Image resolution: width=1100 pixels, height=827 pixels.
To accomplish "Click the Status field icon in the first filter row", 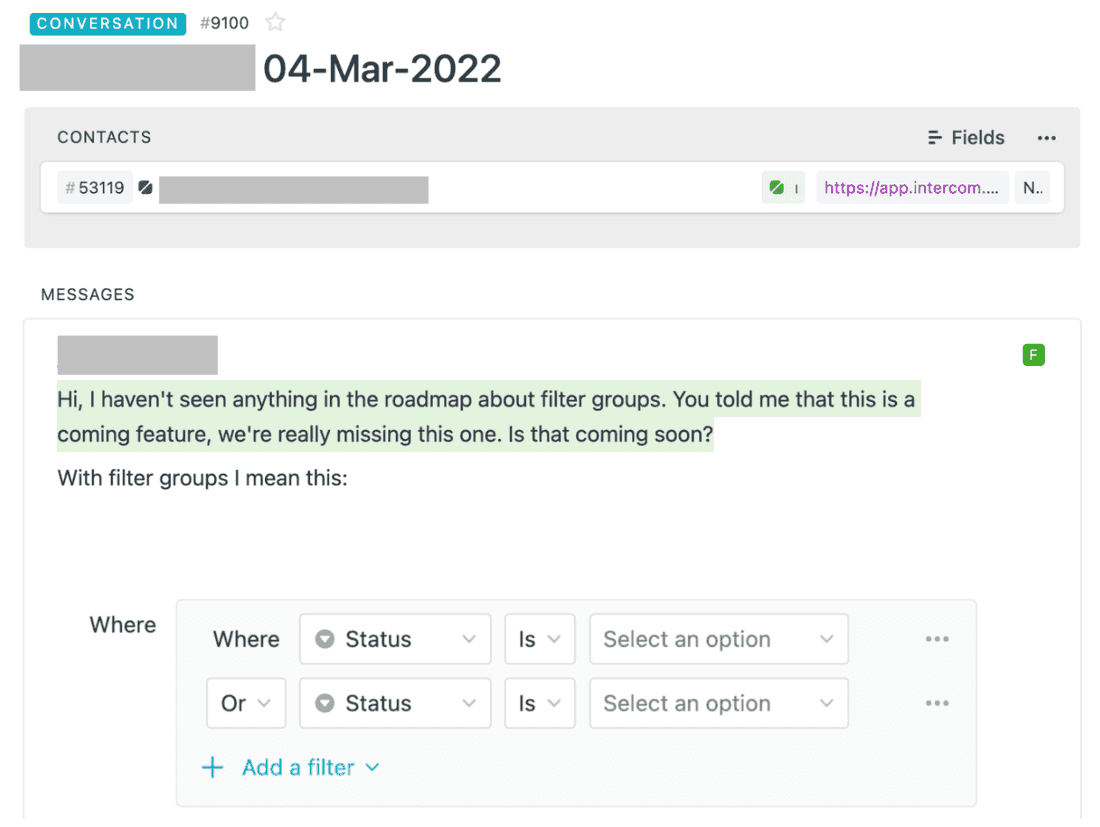I will (x=324, y=639).
